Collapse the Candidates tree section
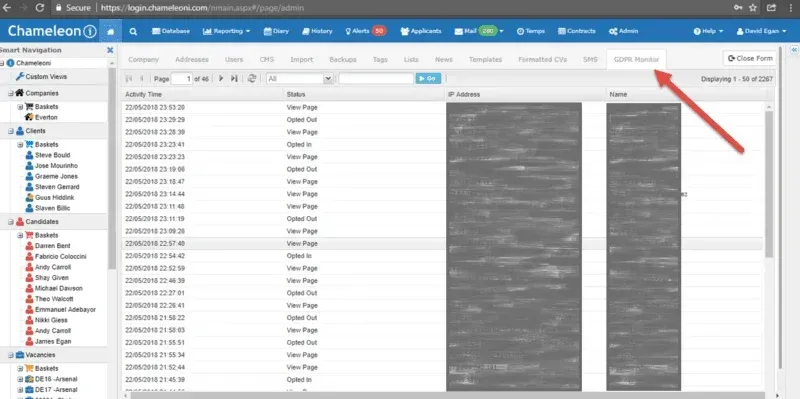The image size is (800, 399). pyautogui.click(x=11, y=222)
